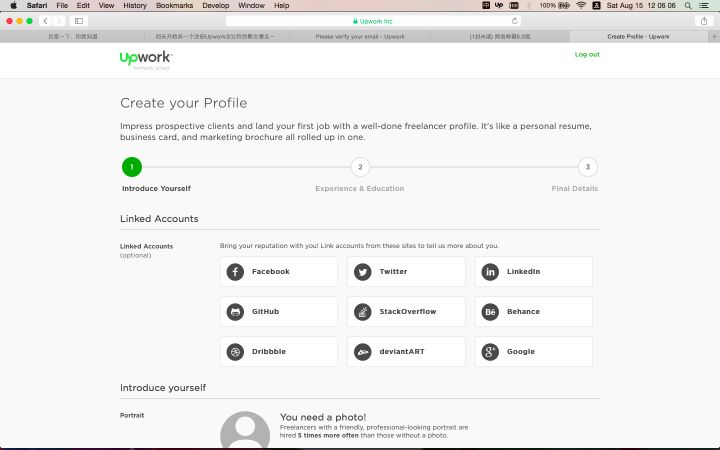
Task: Link your LinkedIn account
Action: [x=534, y=272]
